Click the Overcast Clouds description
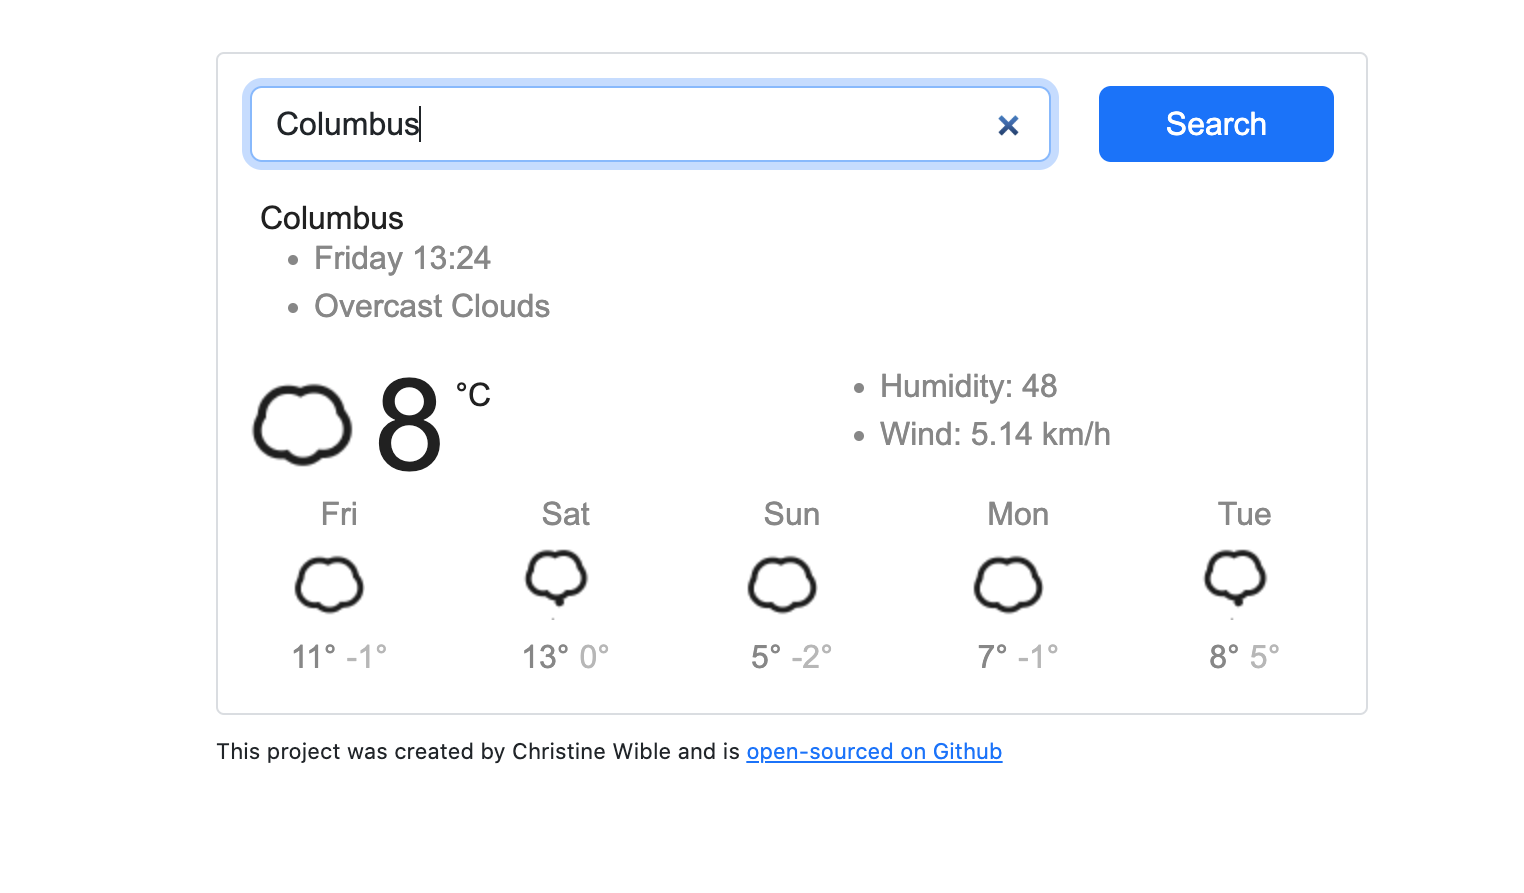Viewport: 1524px width, 893px height. (432, 306)
